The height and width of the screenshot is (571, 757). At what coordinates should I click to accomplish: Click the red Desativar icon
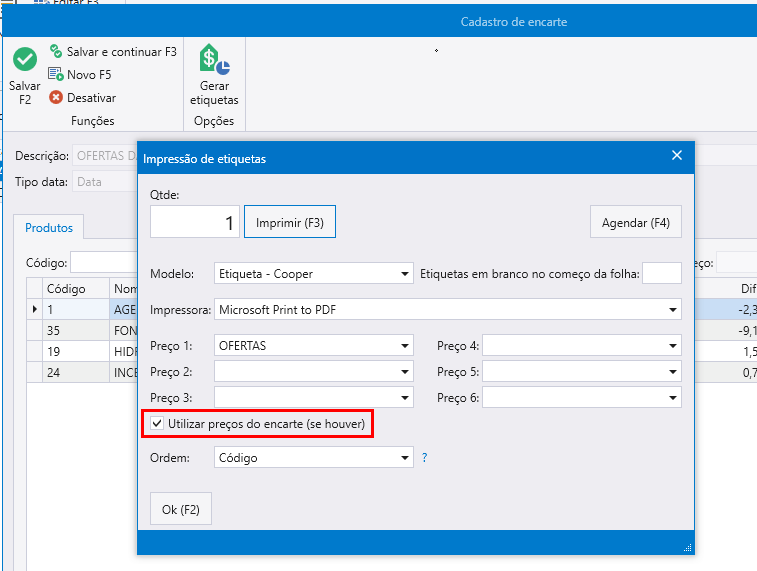pyautogui.click(x=56, y=98)
